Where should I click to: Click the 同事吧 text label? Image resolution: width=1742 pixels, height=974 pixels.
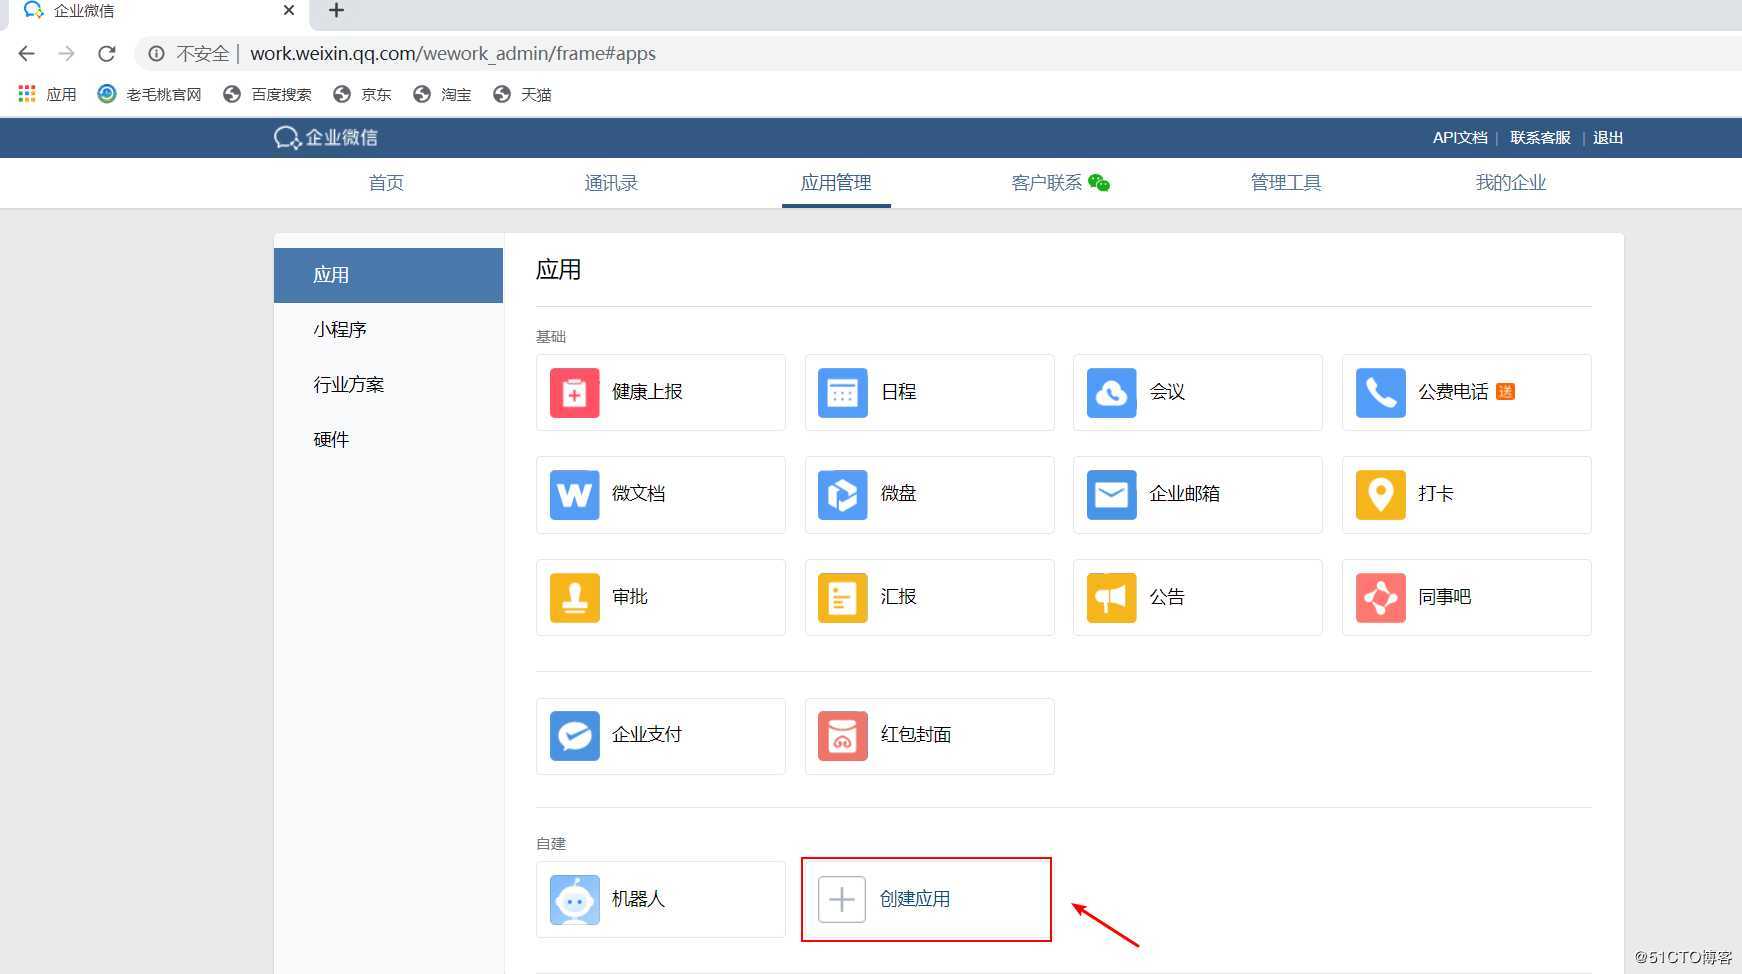(x=1445, y=597)
